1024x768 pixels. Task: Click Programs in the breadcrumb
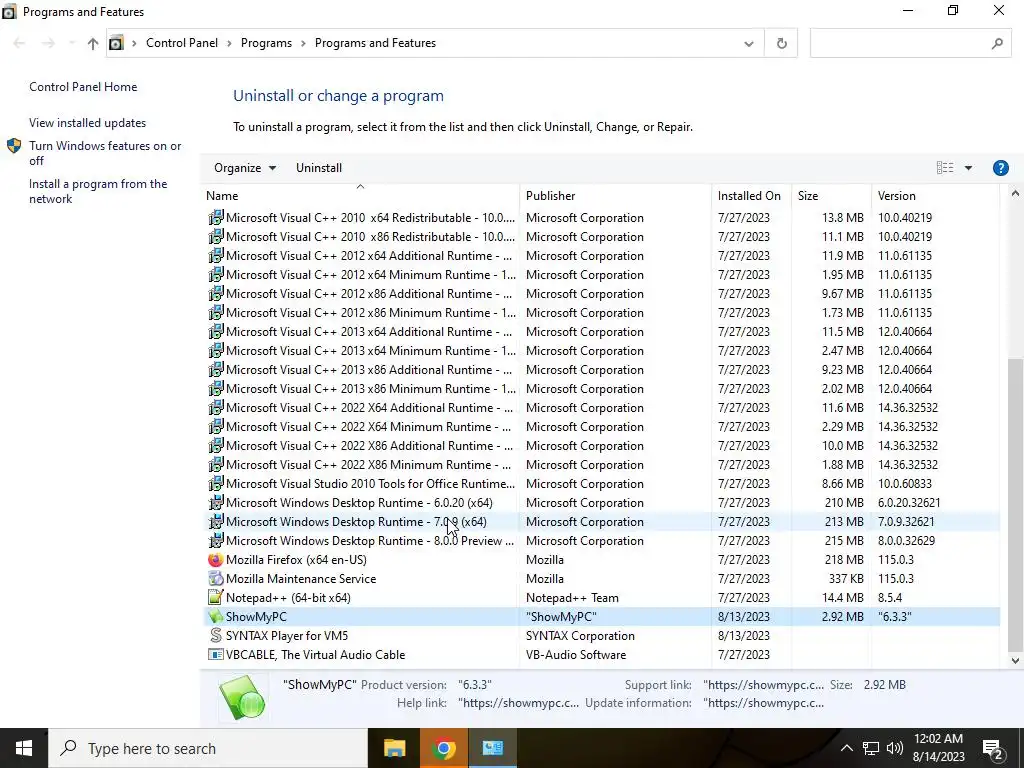coord(266,43)
